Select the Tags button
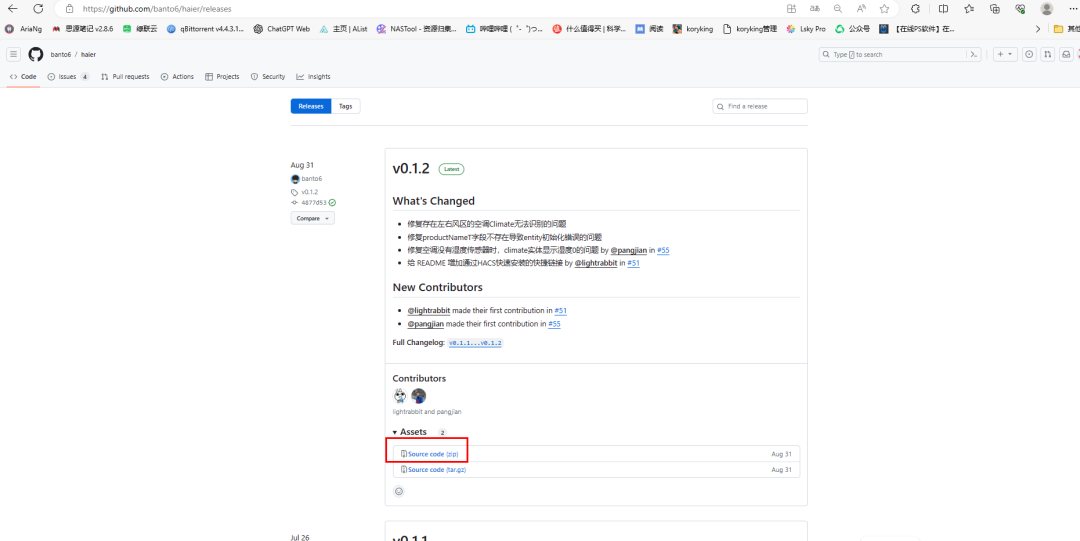Viewport: 1080px width, 541px height. 346,106
